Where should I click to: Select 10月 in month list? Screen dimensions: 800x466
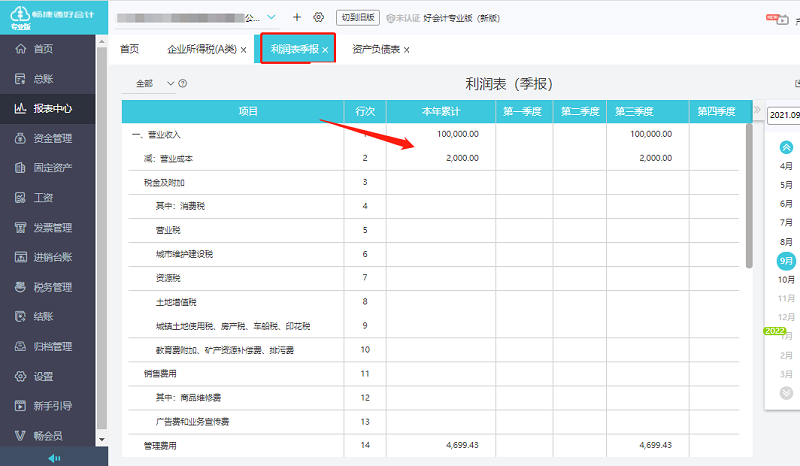click(x=786, y=280)
